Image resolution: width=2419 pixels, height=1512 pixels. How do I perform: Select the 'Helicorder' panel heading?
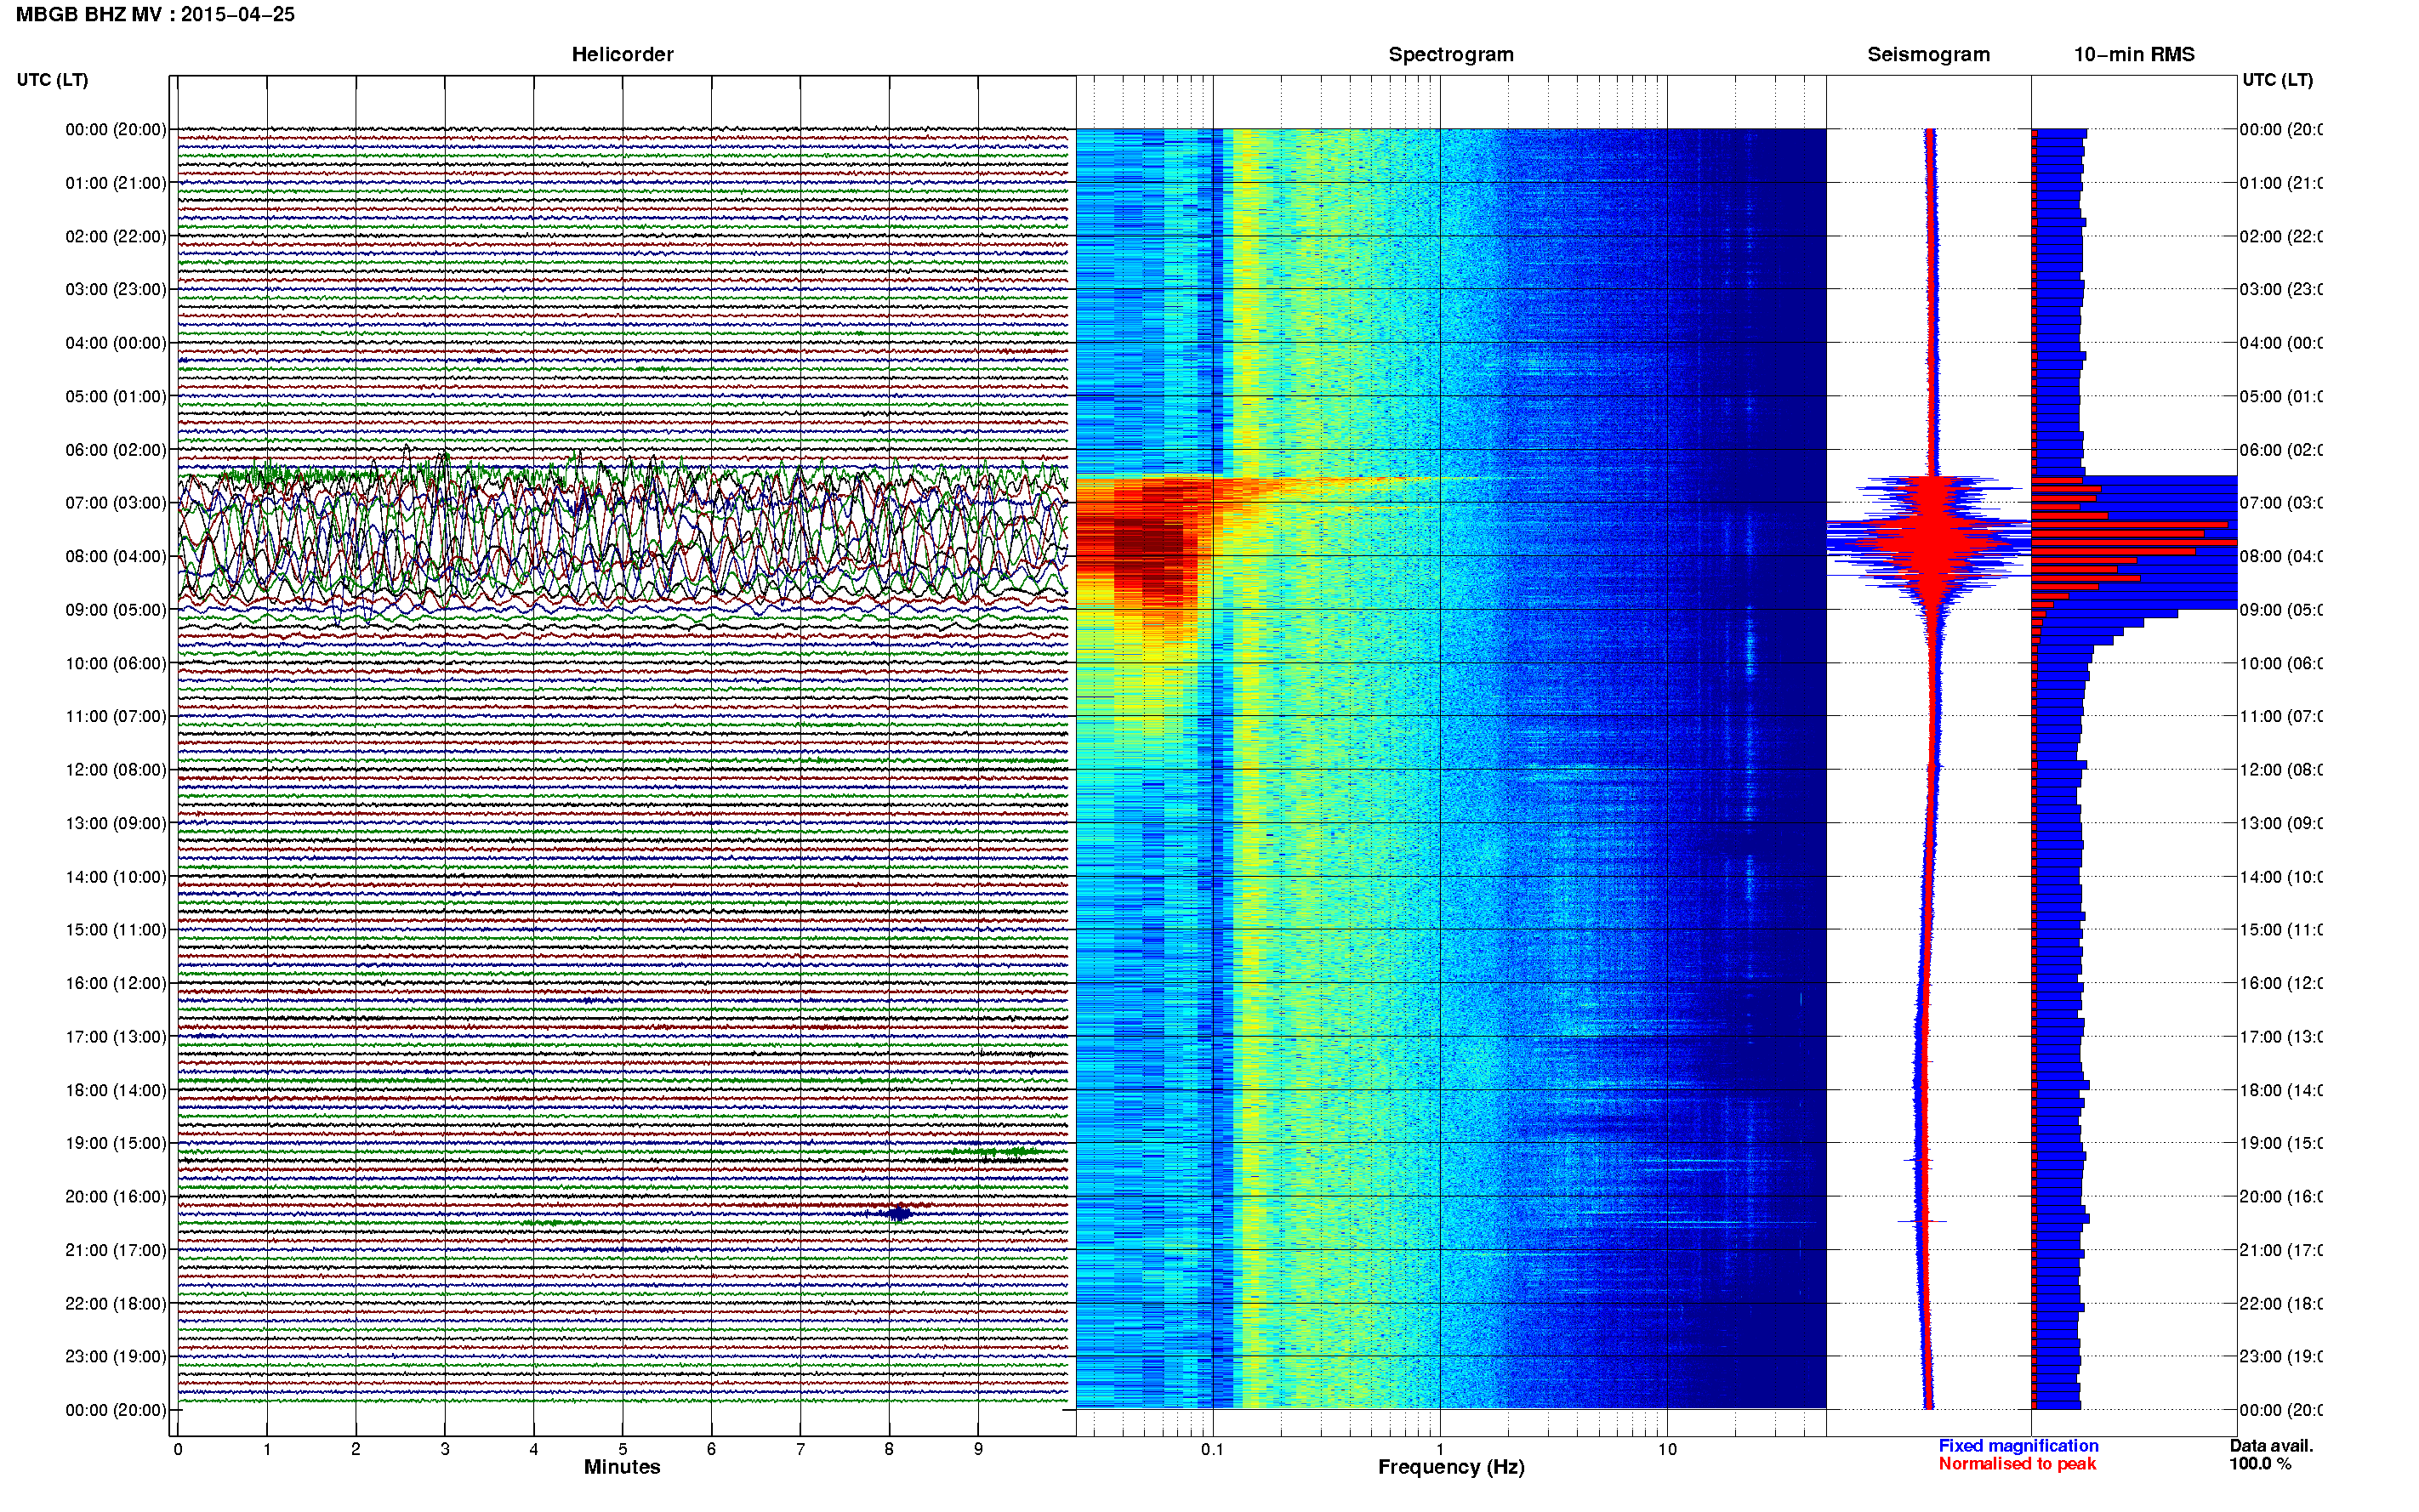pos(622,54)
